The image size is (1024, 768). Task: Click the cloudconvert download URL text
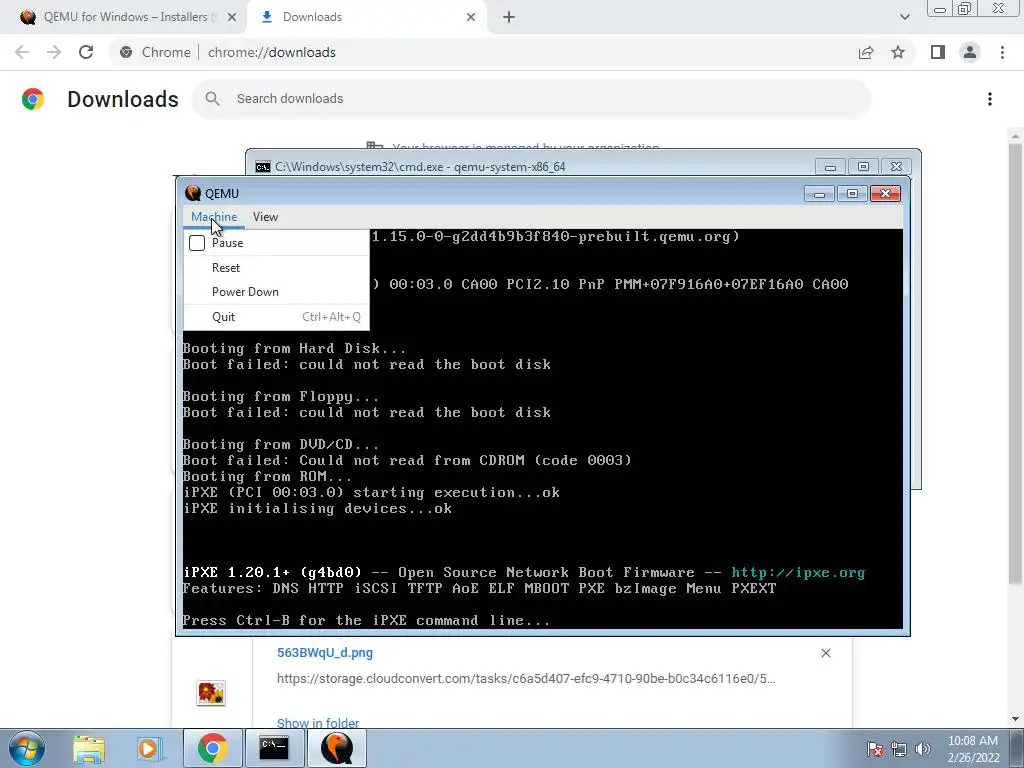526,679
